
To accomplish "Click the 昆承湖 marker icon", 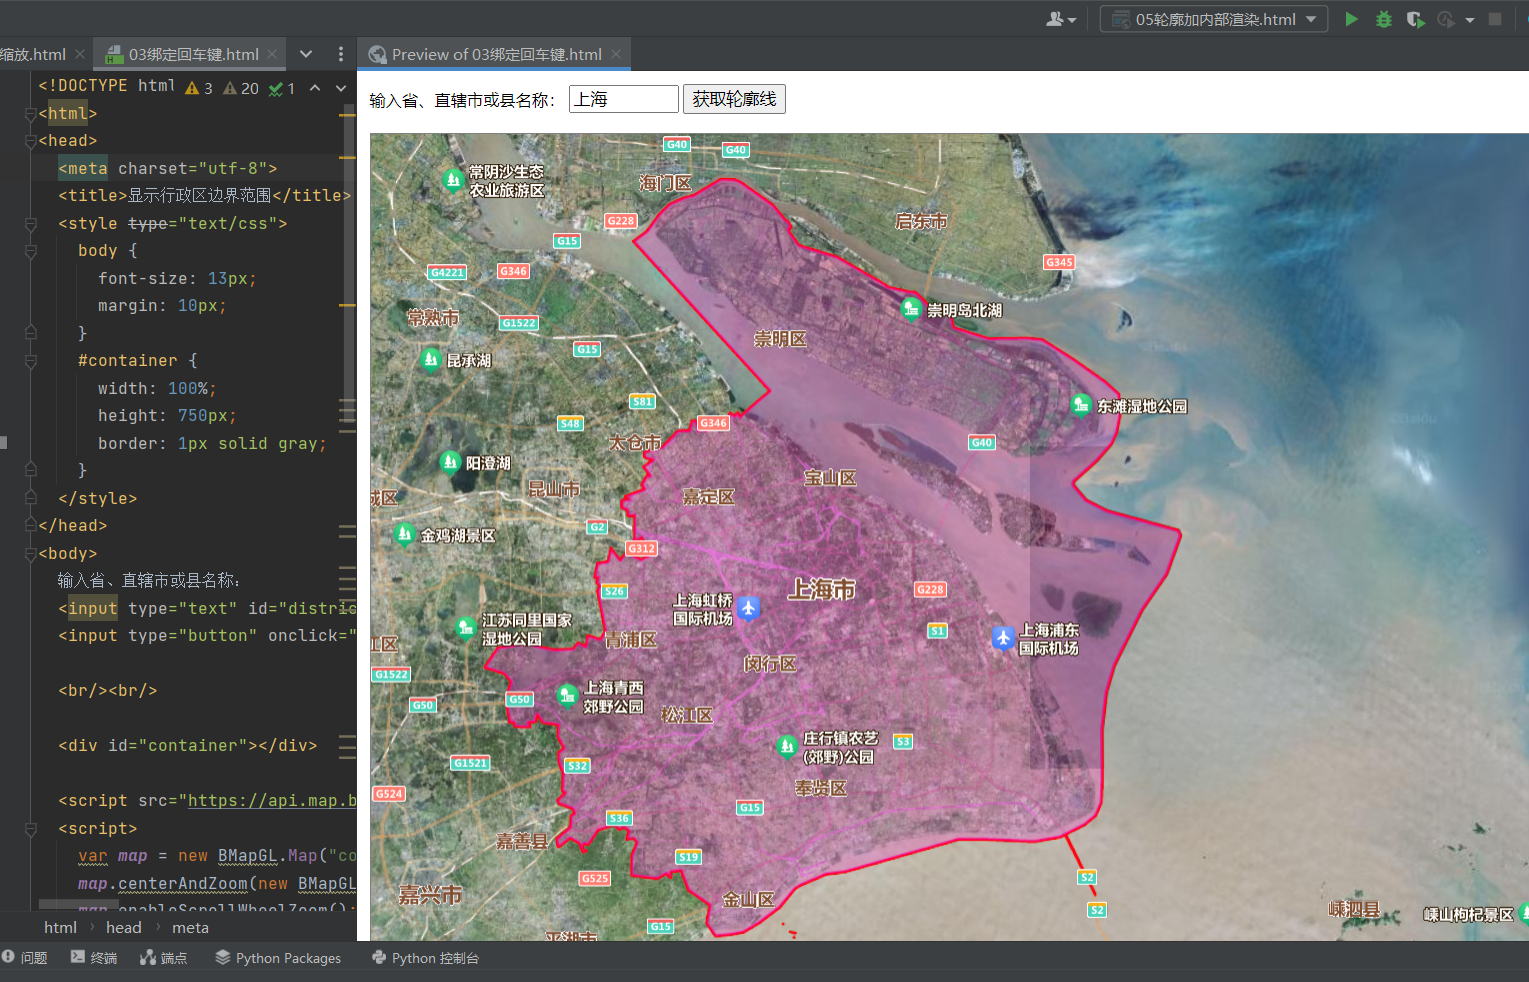I will 431,358.
